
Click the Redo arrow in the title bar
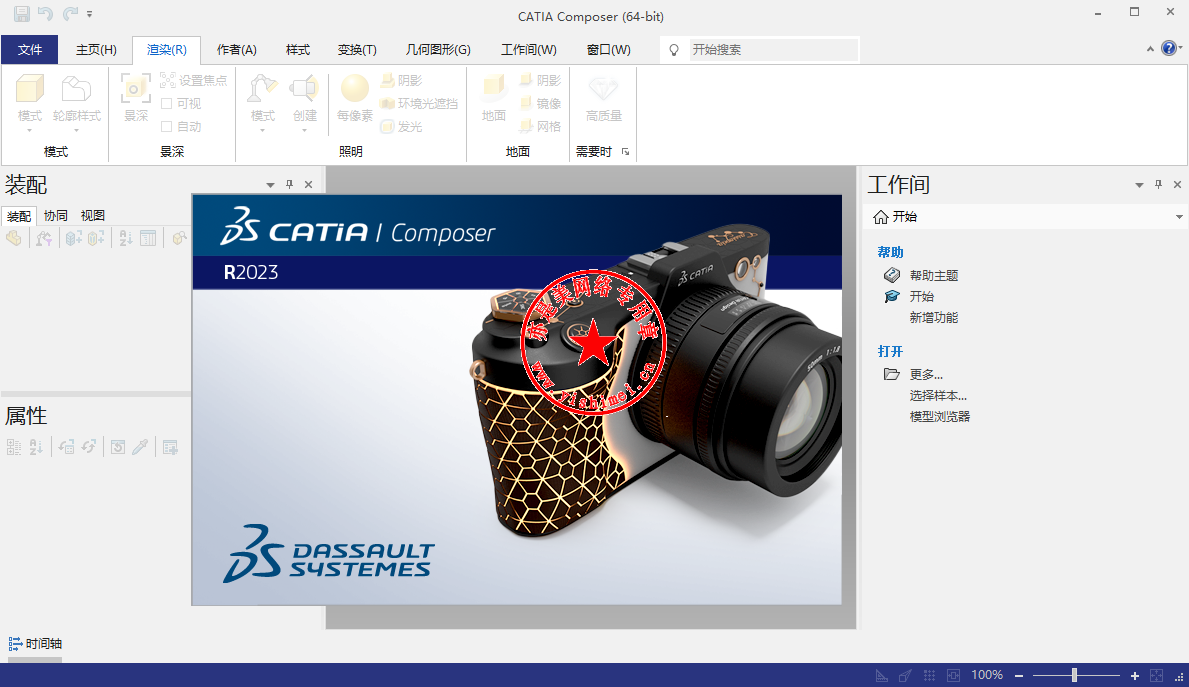click(x=70, y=14)
